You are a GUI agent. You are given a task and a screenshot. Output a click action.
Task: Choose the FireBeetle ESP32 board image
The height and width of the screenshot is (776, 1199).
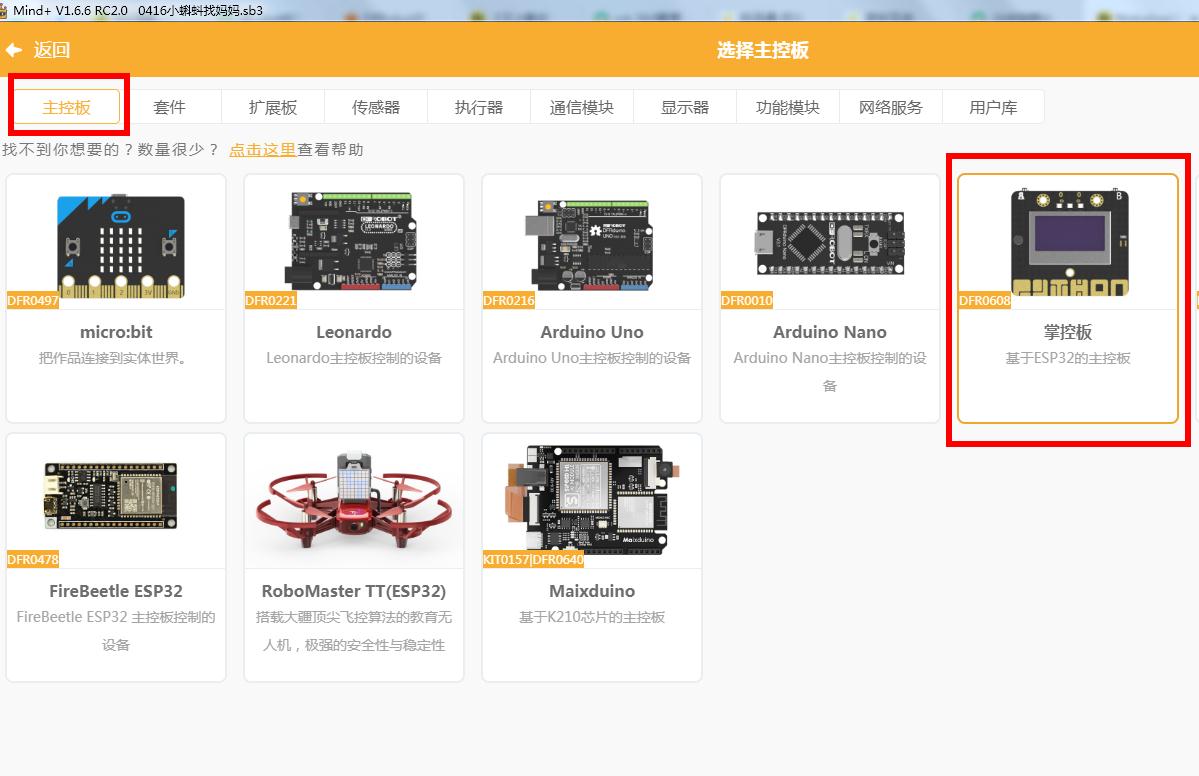pos(111,495)
